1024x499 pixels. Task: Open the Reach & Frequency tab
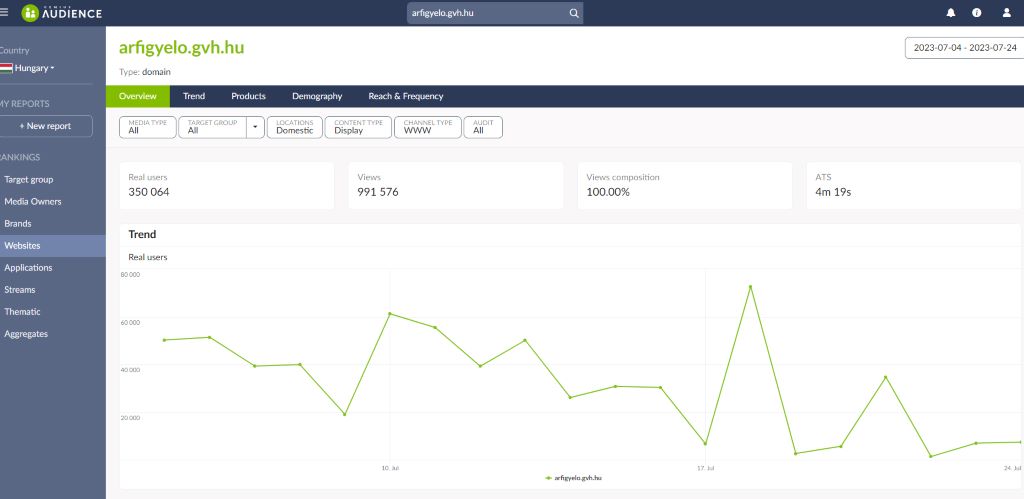tap(405, 96)
